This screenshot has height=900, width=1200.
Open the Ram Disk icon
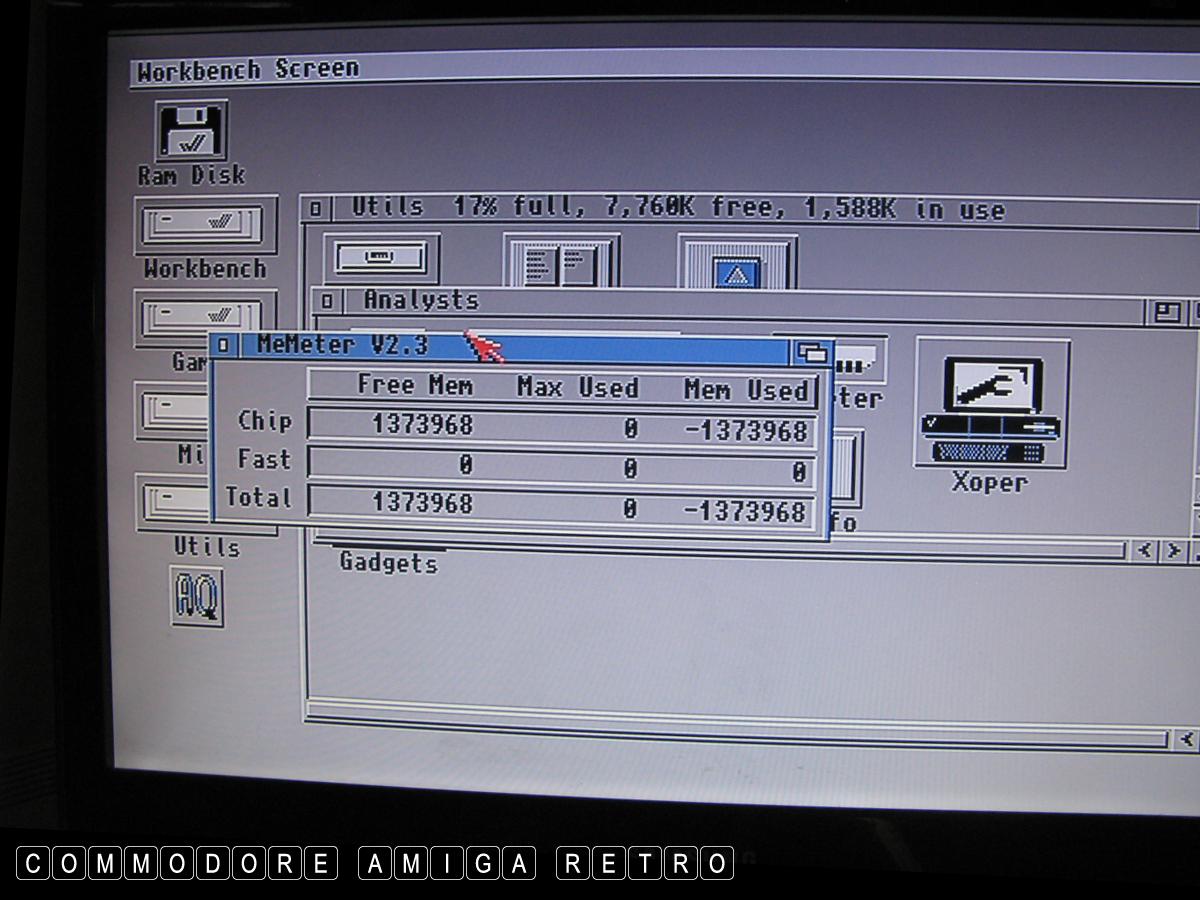pos(191,134)
